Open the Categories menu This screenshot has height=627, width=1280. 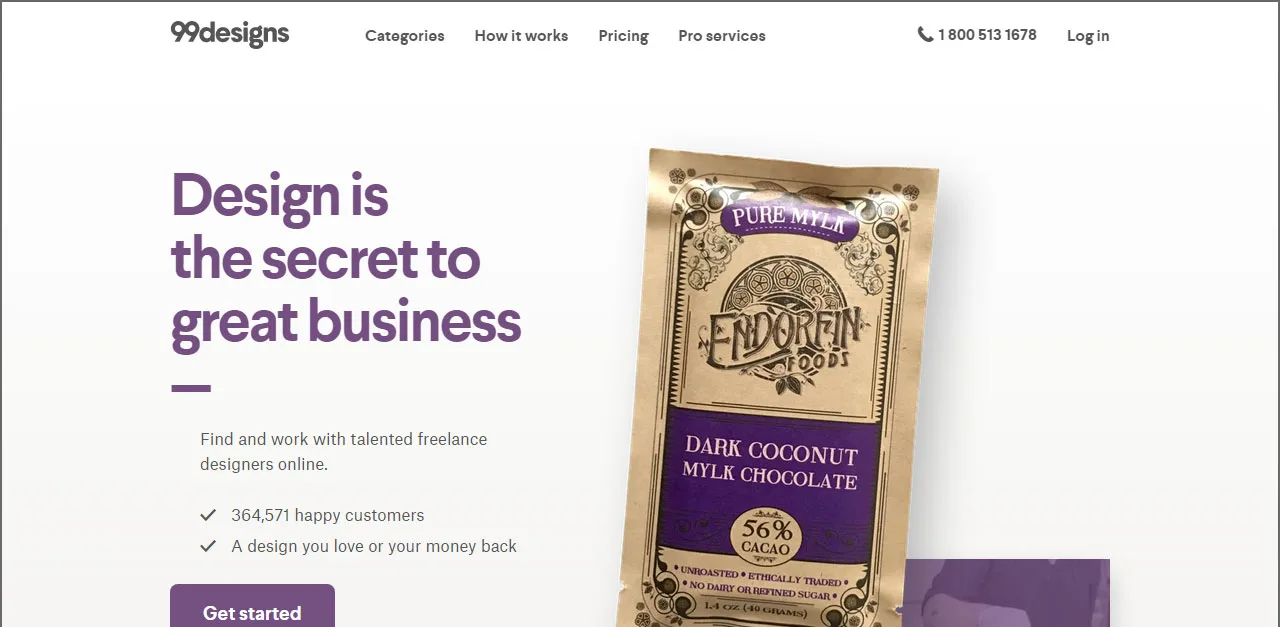[x=405, y=35]
